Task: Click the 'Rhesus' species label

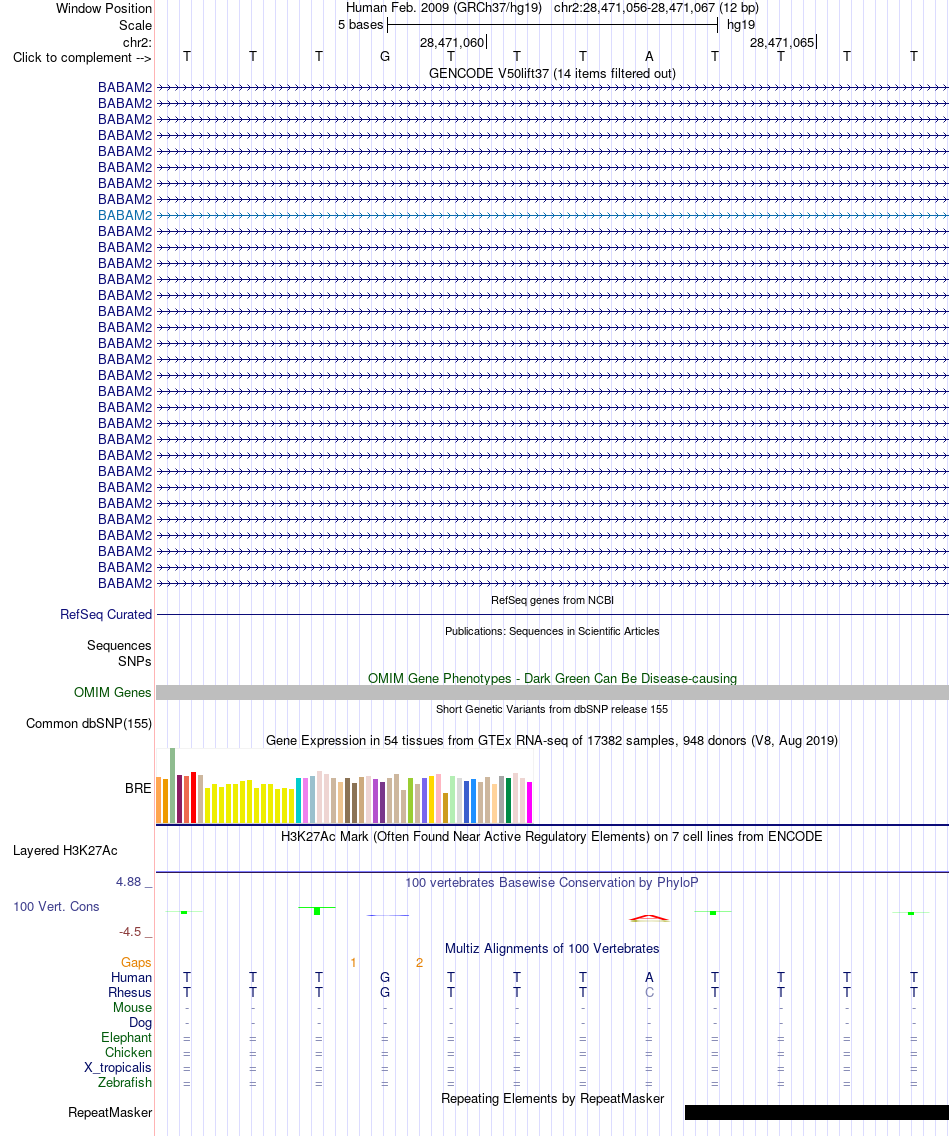Action: click(x=130, y=993)
